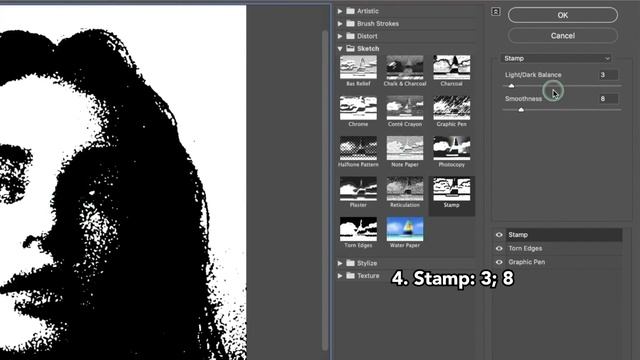Expand the Stylize filter folder

click(x=340, y=263)
